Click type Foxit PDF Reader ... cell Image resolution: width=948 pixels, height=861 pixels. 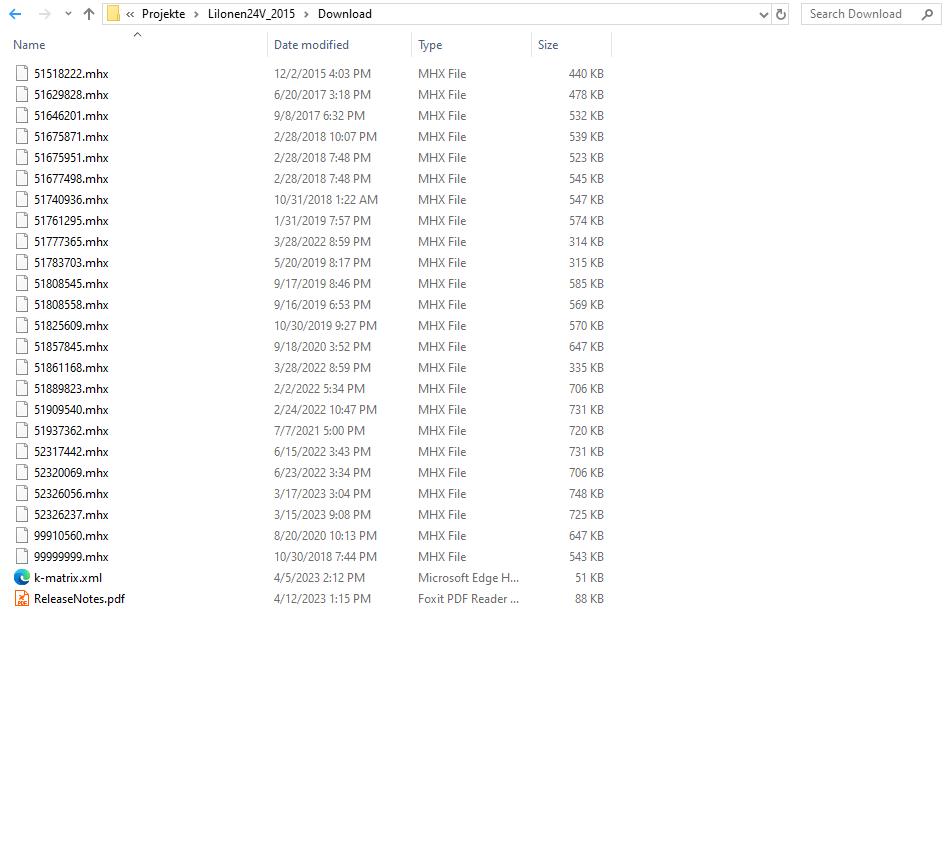pyautogui.click(x=469, y=599)
